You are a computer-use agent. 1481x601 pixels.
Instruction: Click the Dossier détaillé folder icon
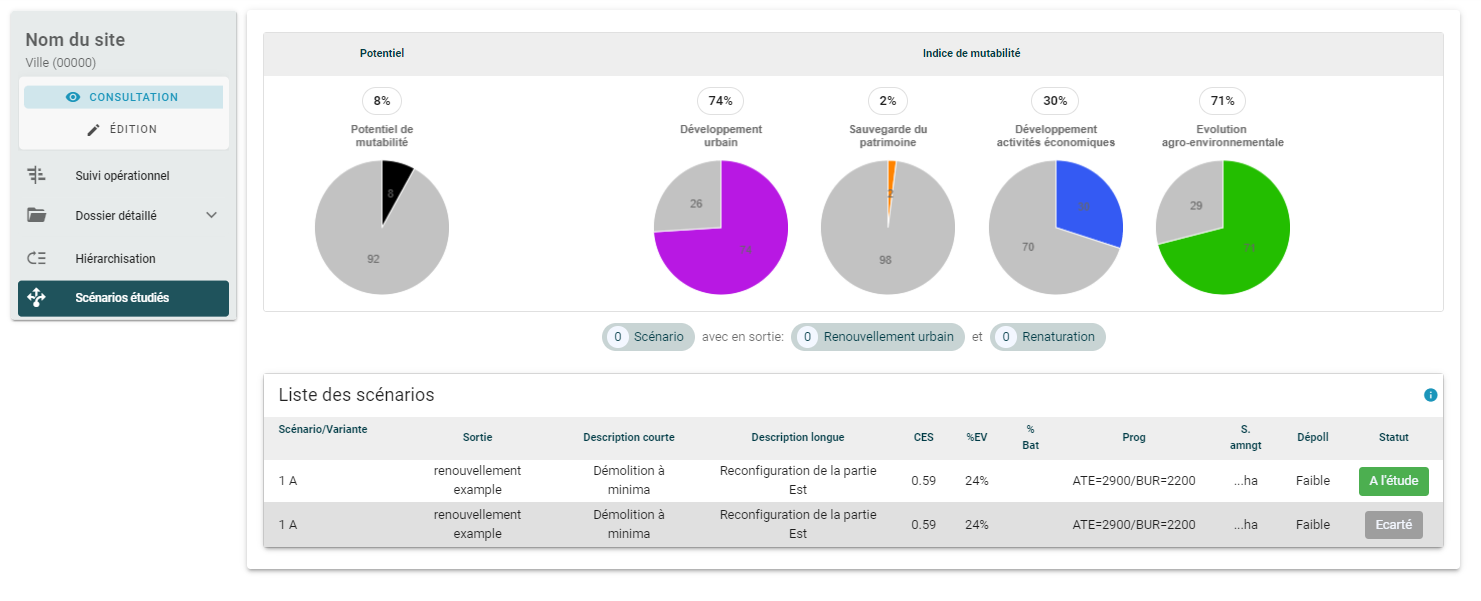[x=37, y=215]
